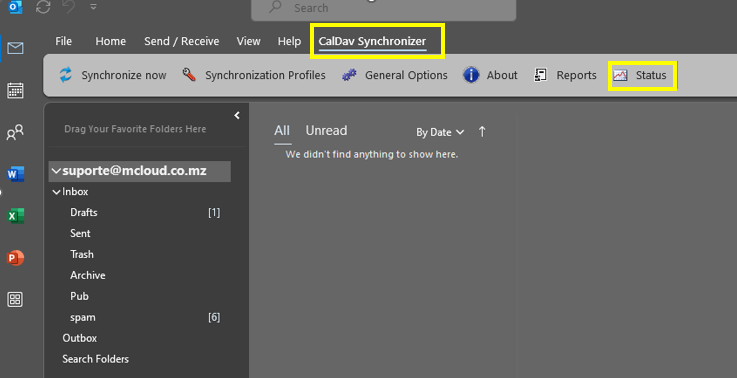Switch to Calendar in left sidebar

click(15, 90)
